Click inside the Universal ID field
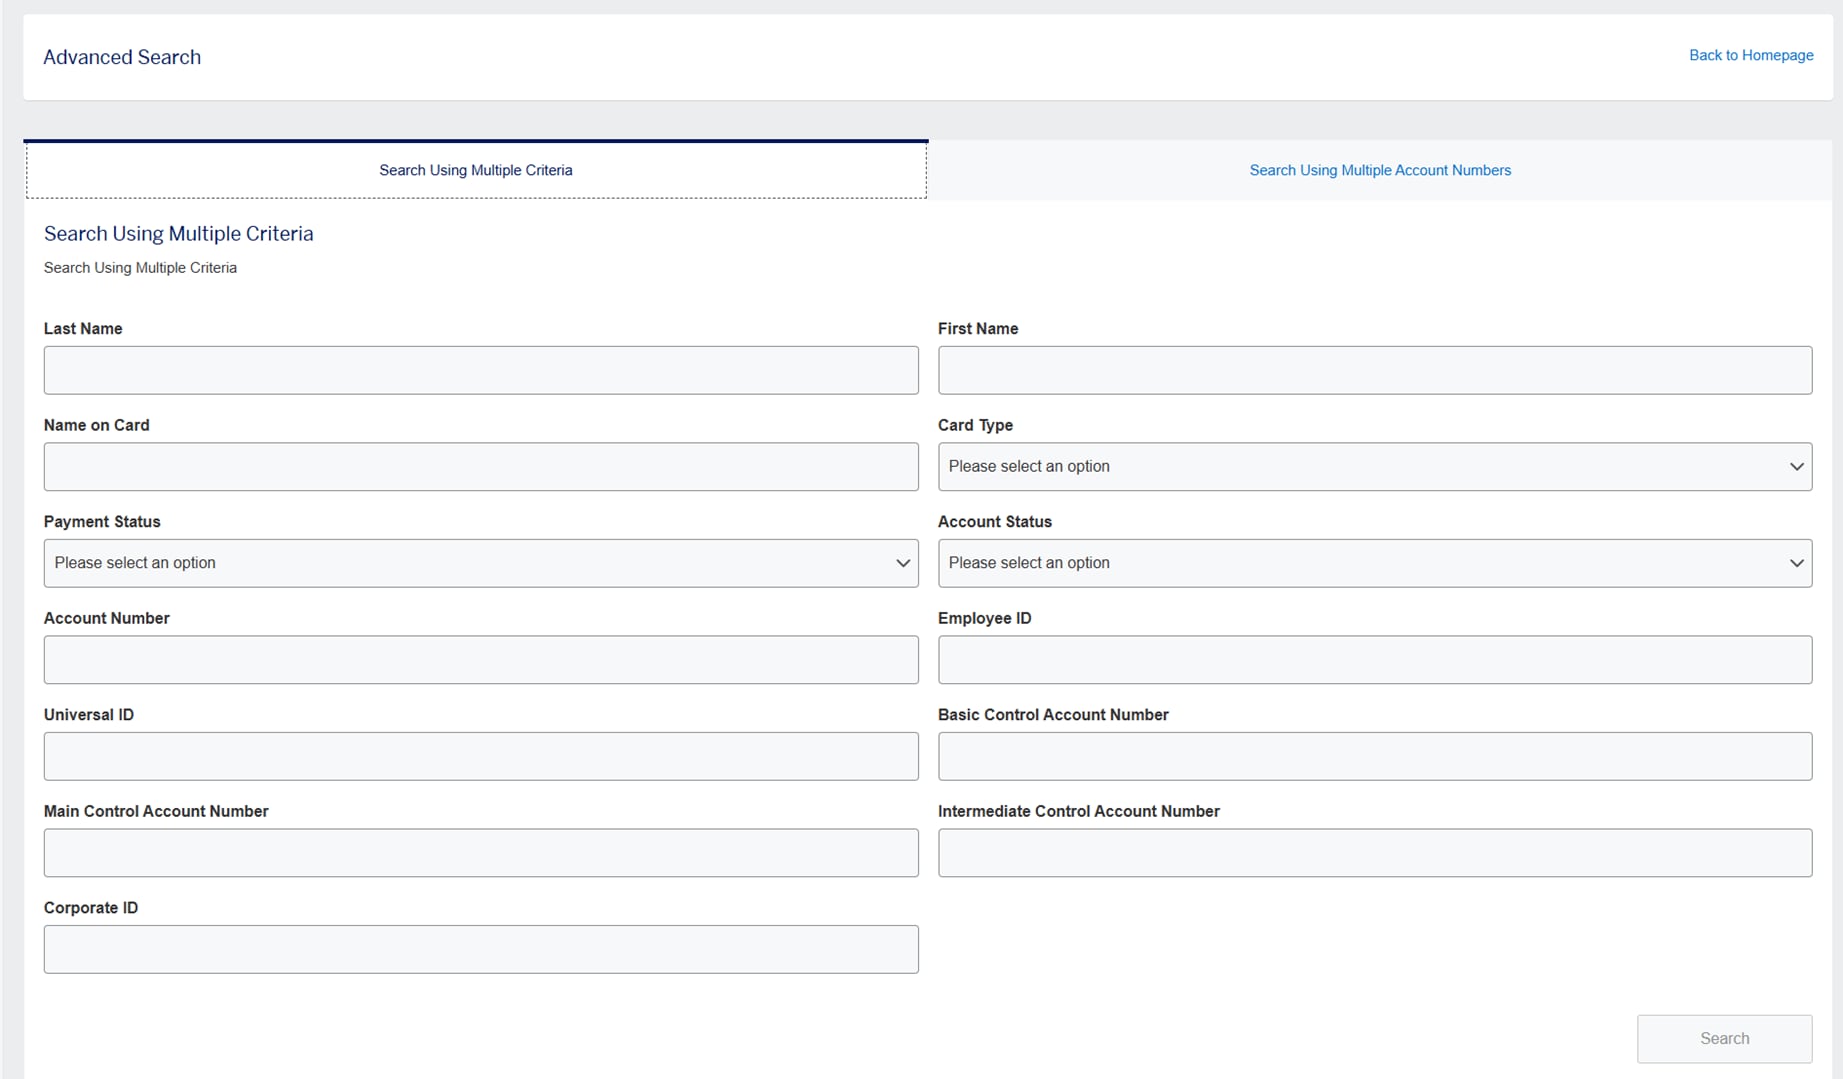This screenshot has width=1843, height=1079. click(x=481, y=756)
